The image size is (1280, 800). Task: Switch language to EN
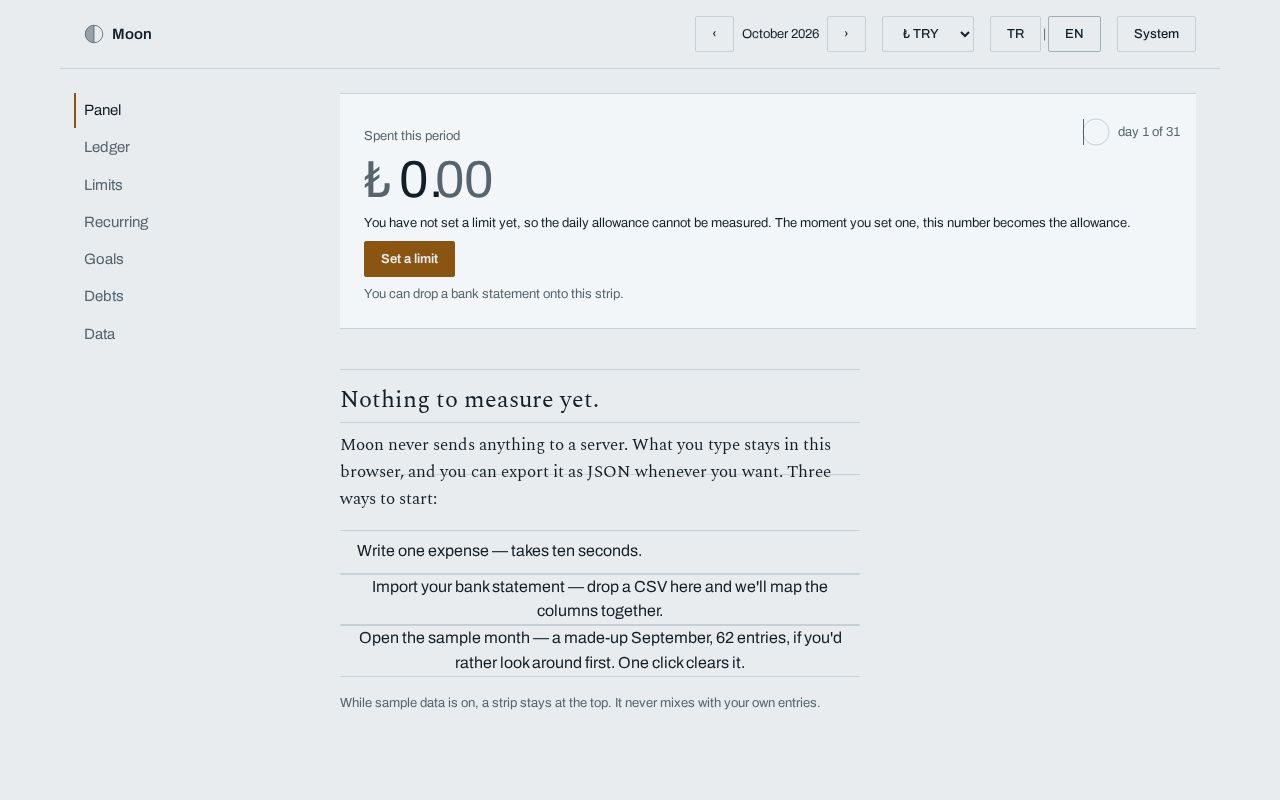click(1074, 34)
